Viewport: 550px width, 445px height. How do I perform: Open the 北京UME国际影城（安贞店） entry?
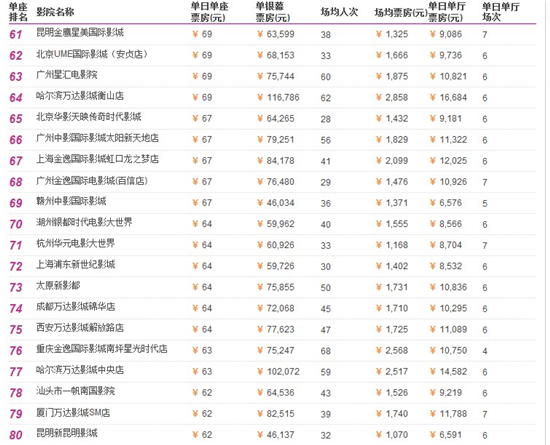92,54
